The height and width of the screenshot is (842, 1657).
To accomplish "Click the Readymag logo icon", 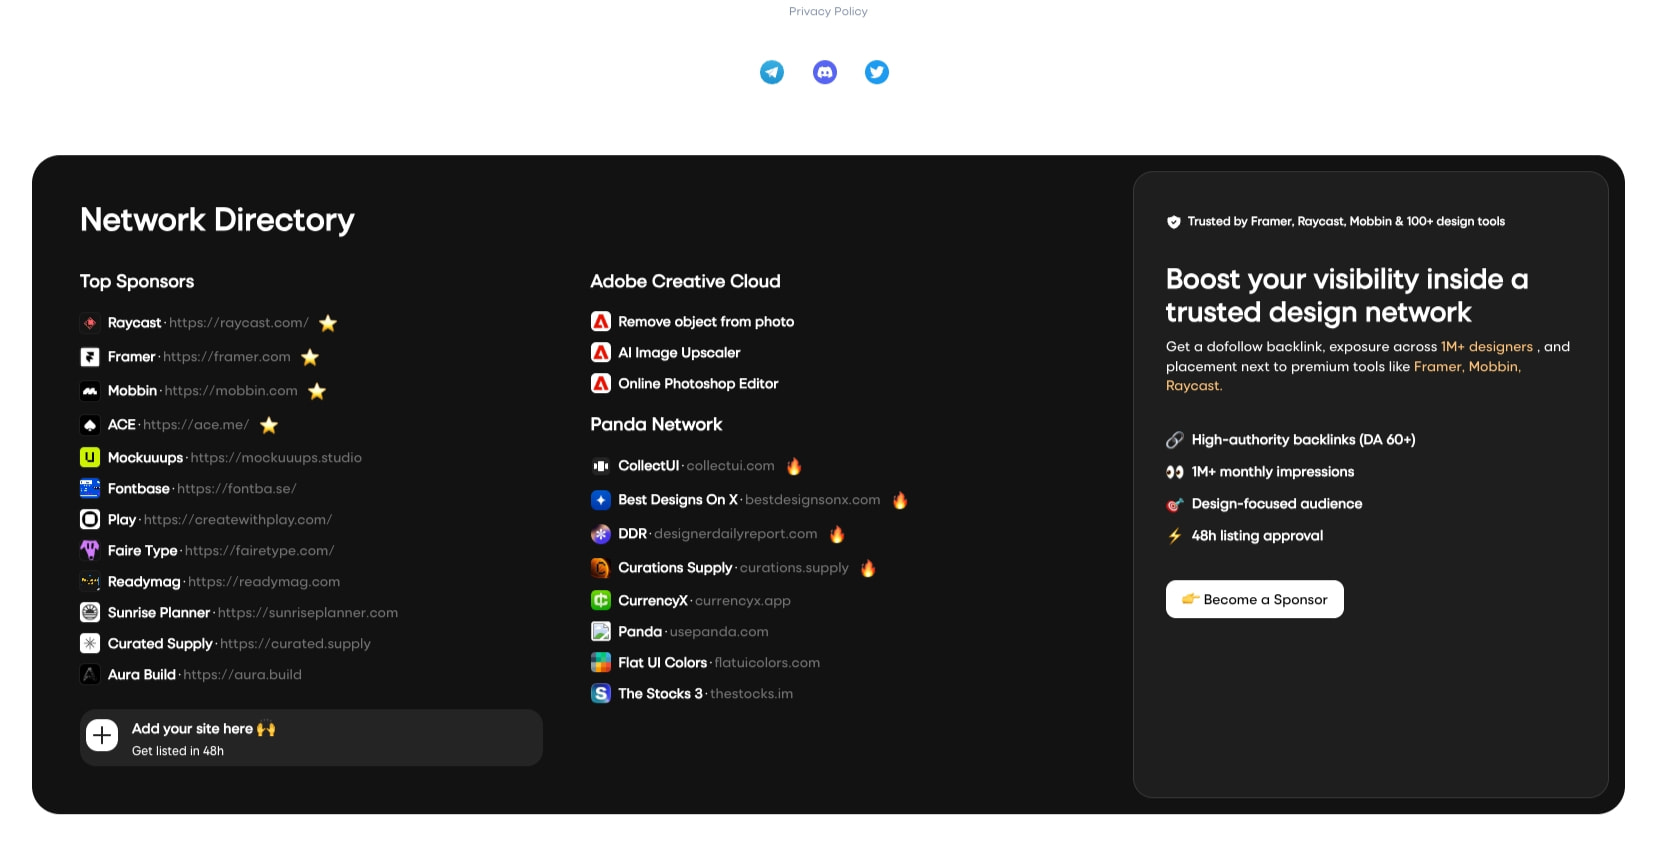I will click(x=90, y=581).
